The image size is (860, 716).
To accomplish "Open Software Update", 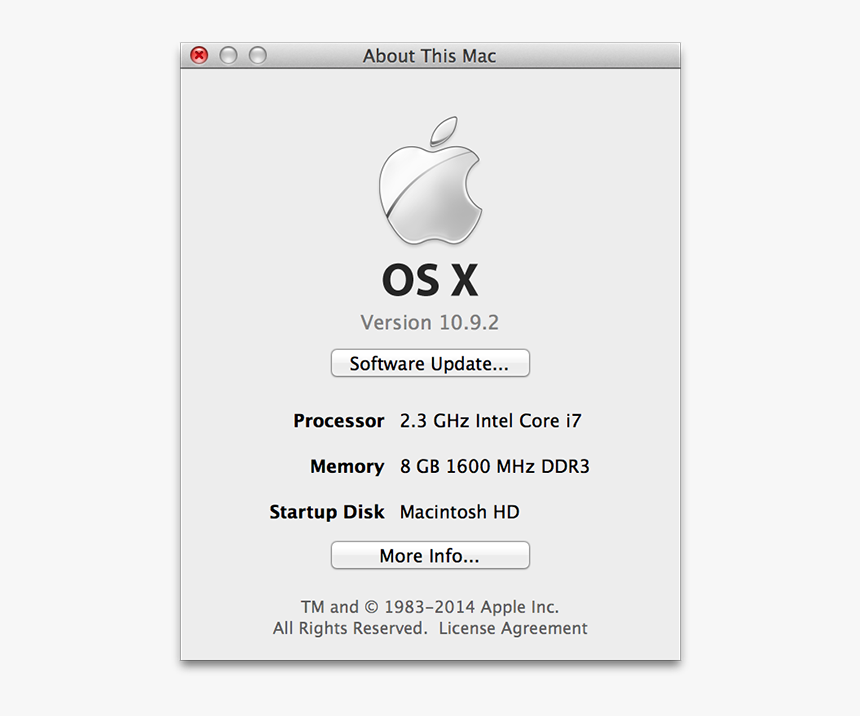I will tap(430, 363).
